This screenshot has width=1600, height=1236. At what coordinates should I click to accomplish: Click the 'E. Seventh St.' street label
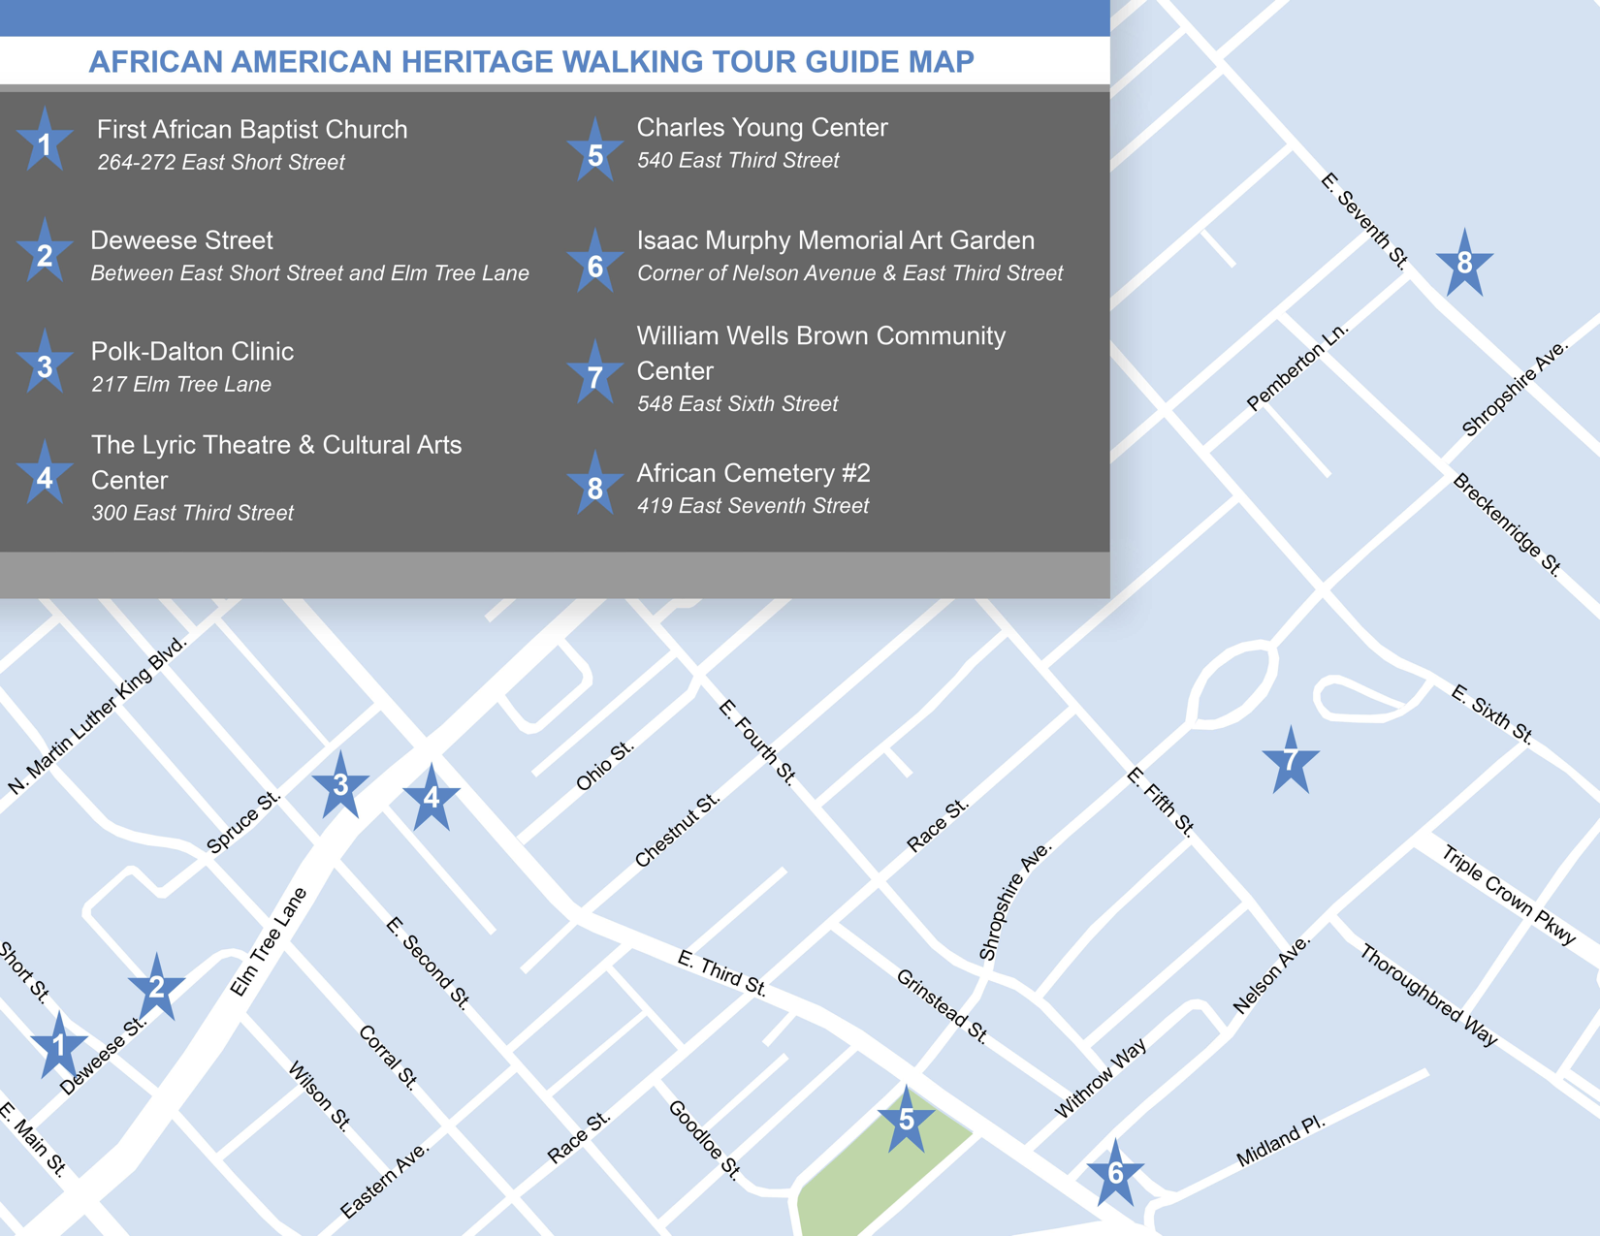tap(1365, 221)
